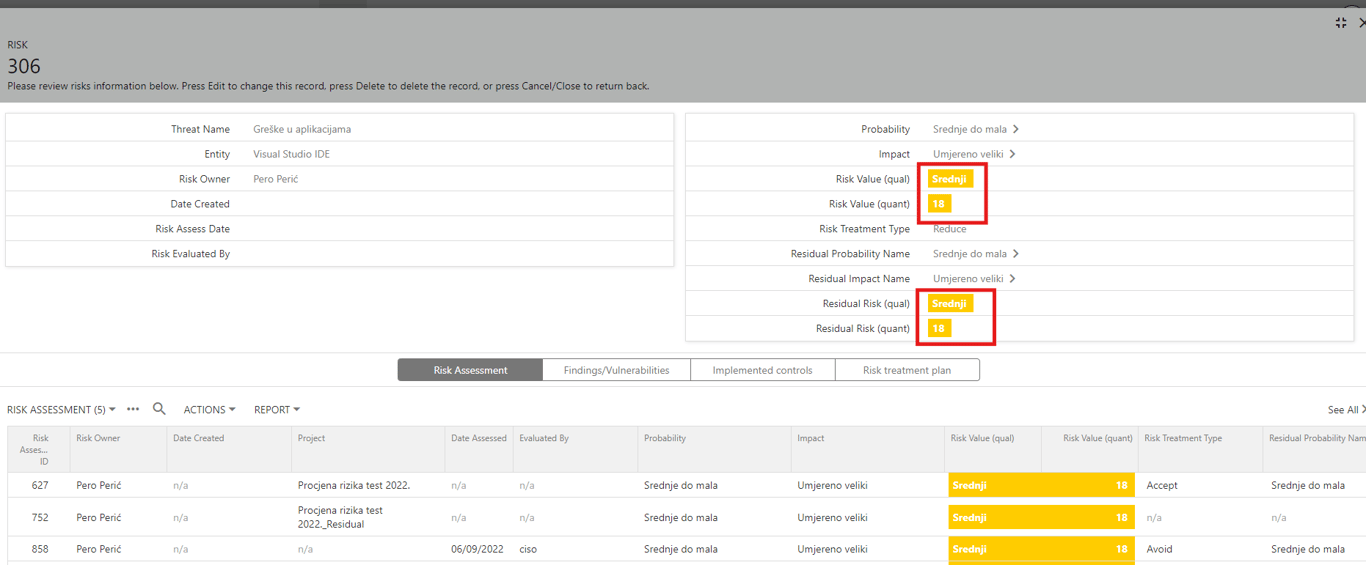Click Accept treatment type in row 627
1366x565 pixels.
1162,485
